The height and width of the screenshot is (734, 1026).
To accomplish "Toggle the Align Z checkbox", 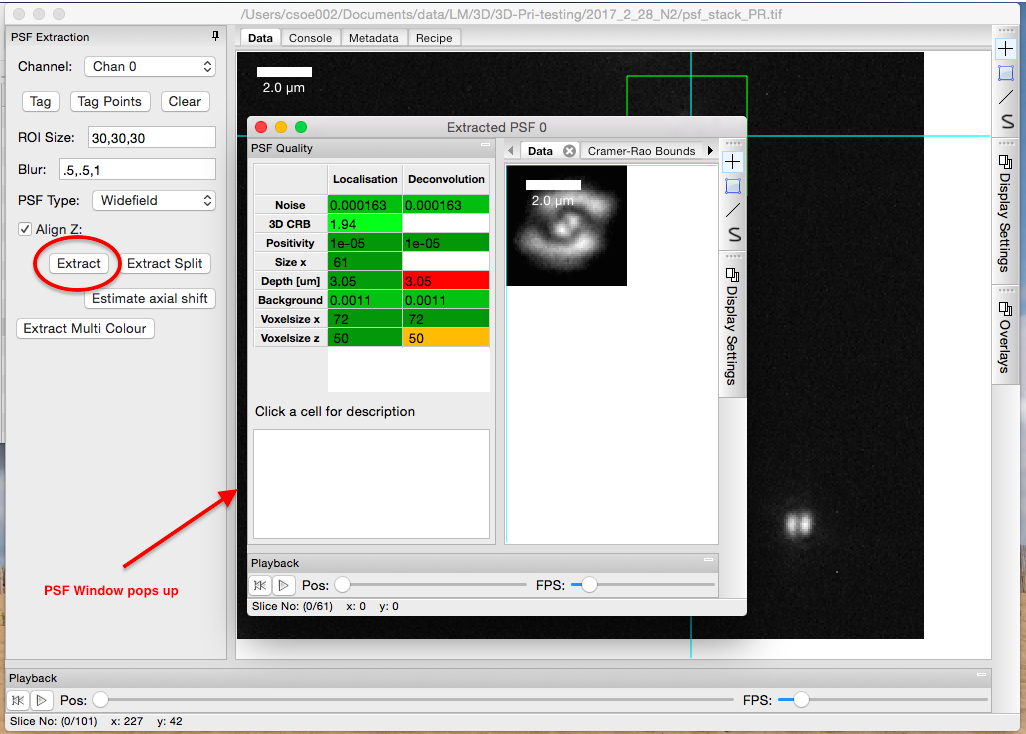I will [x=25, y=230].
